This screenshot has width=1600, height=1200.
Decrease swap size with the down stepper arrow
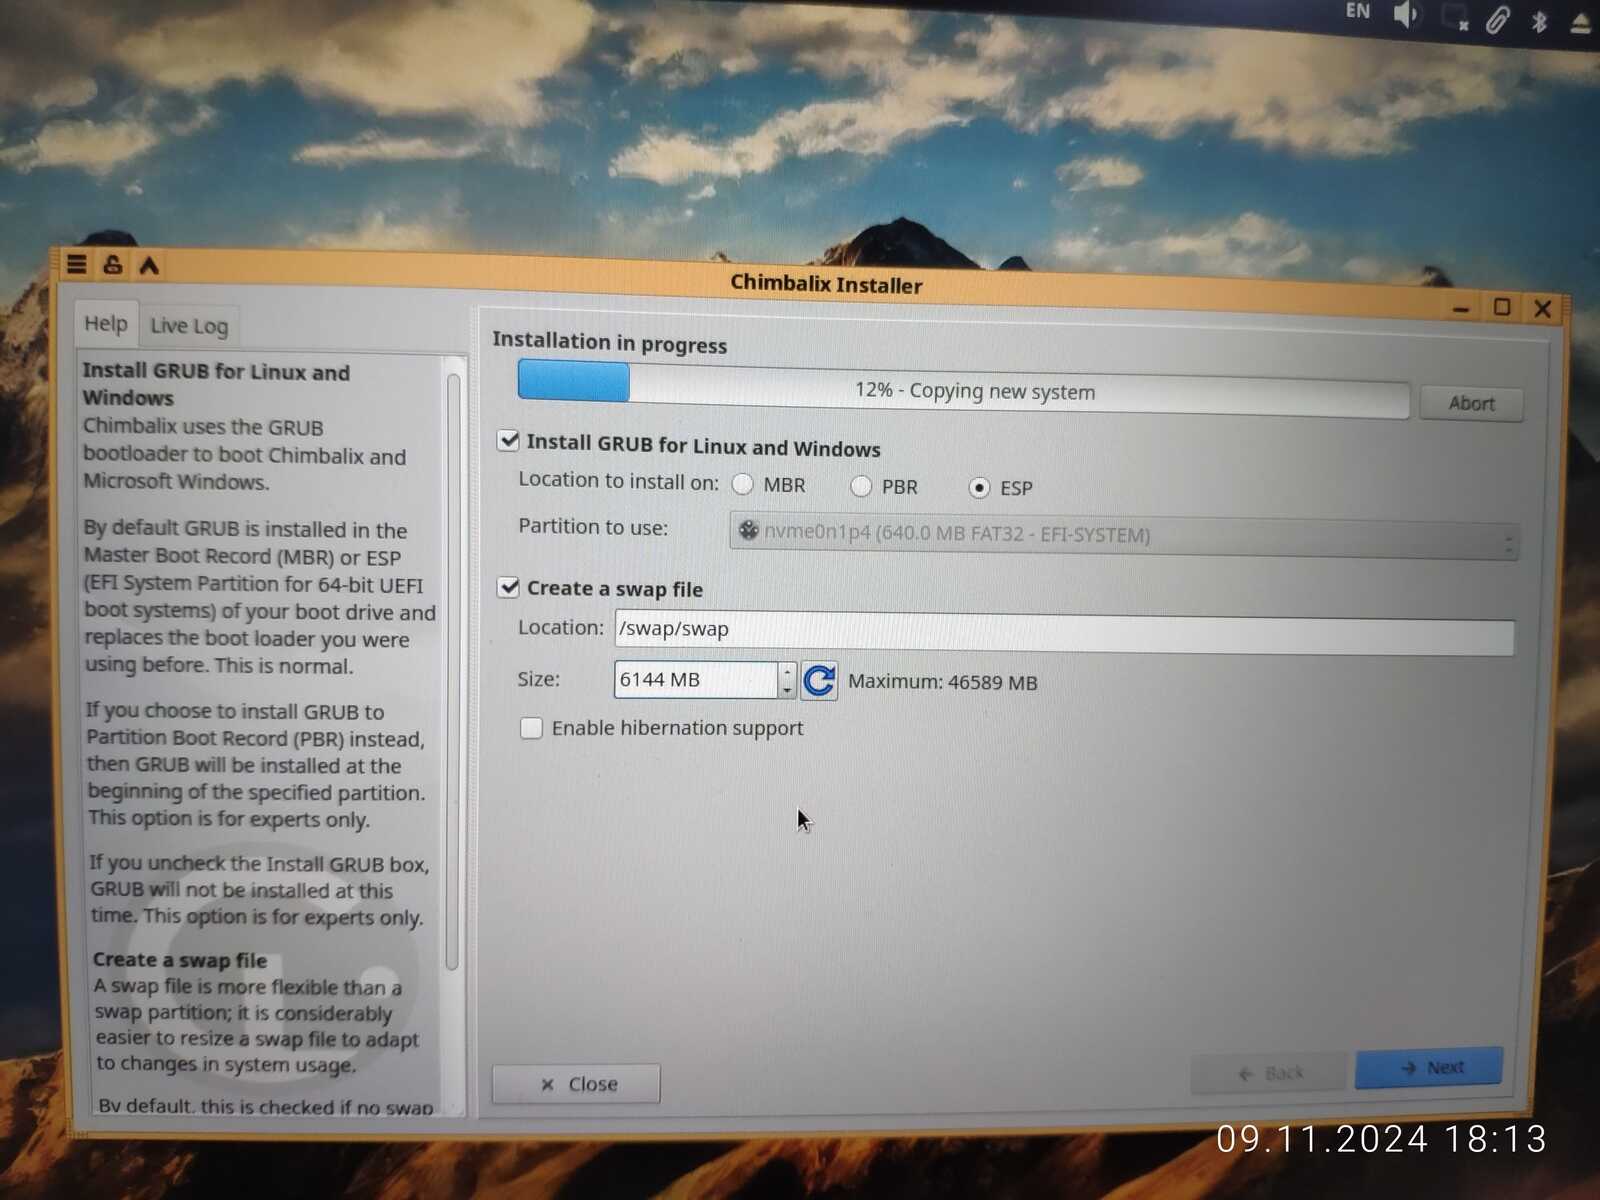tap(787, 689)
